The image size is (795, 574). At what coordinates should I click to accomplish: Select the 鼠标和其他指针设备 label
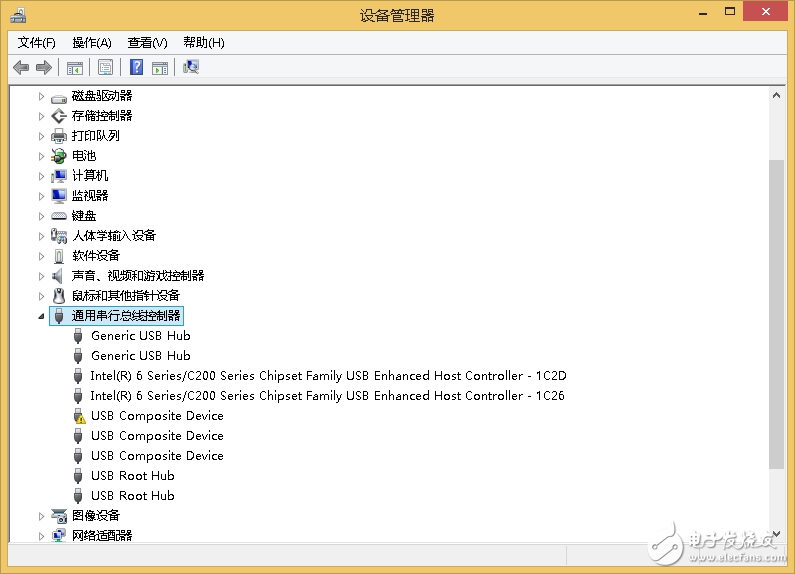pos(126,296)
